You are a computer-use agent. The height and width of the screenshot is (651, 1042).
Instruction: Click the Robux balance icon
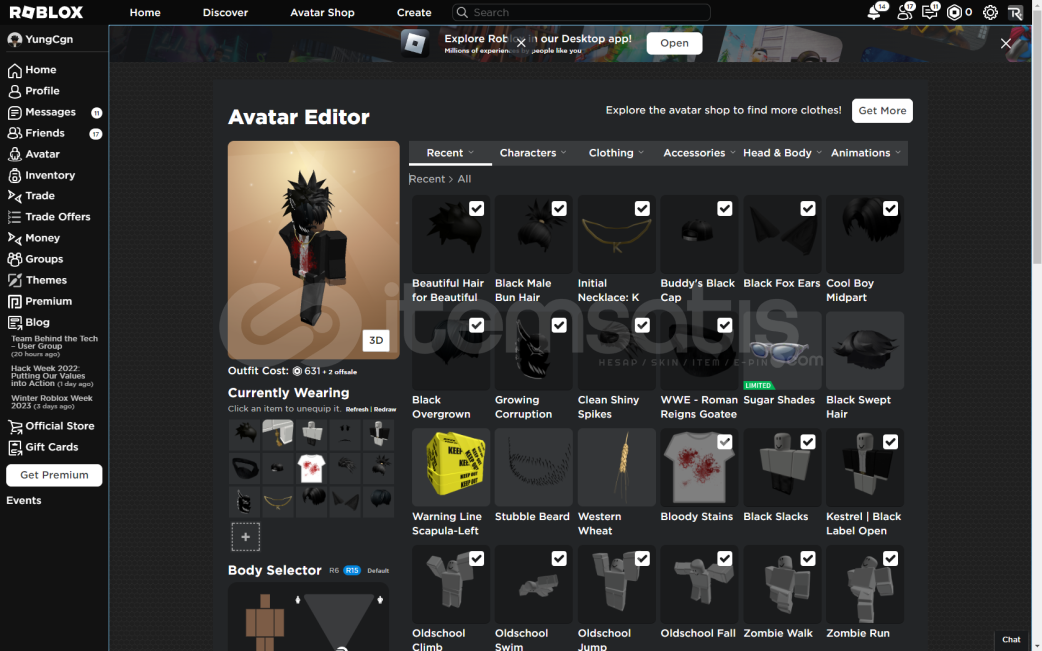click(x=954, y=12)
